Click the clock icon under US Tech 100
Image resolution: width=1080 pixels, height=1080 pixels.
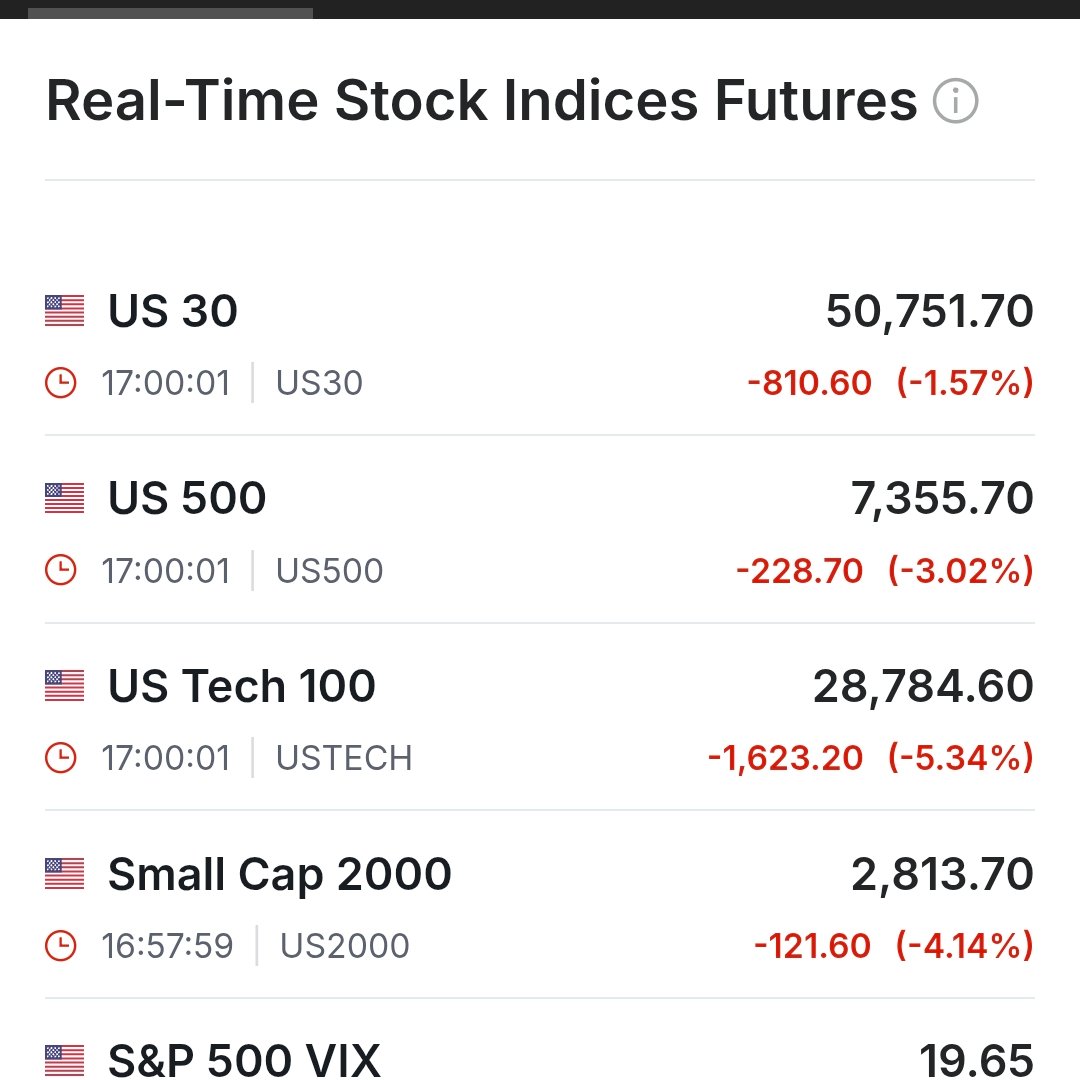point(61,758)
